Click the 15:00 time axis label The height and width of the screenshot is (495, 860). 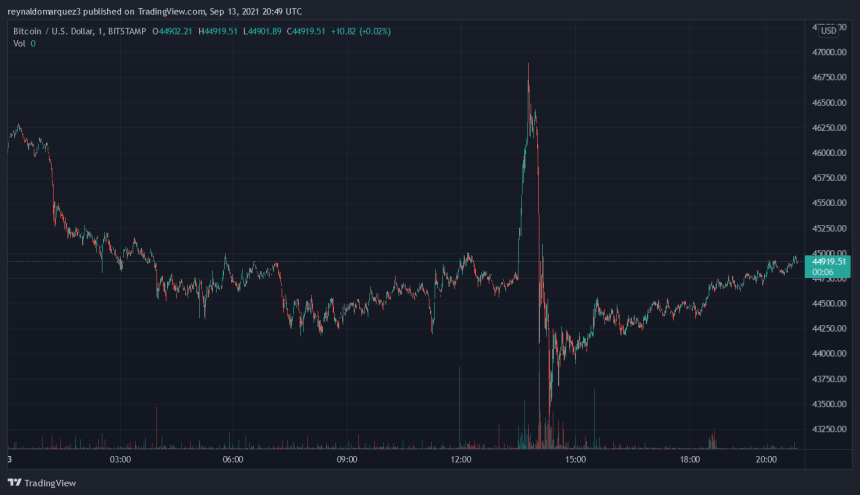click(x=575, y=460)
